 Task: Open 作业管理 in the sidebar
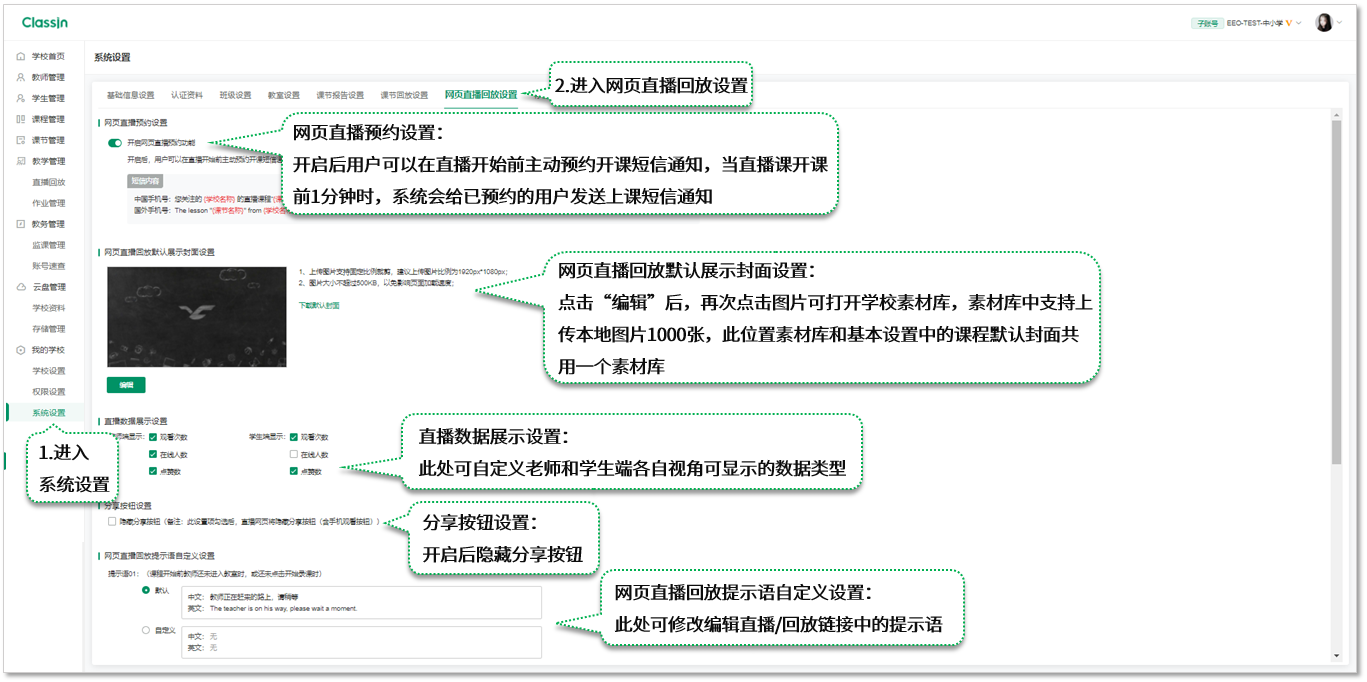[x=48, y=203]
